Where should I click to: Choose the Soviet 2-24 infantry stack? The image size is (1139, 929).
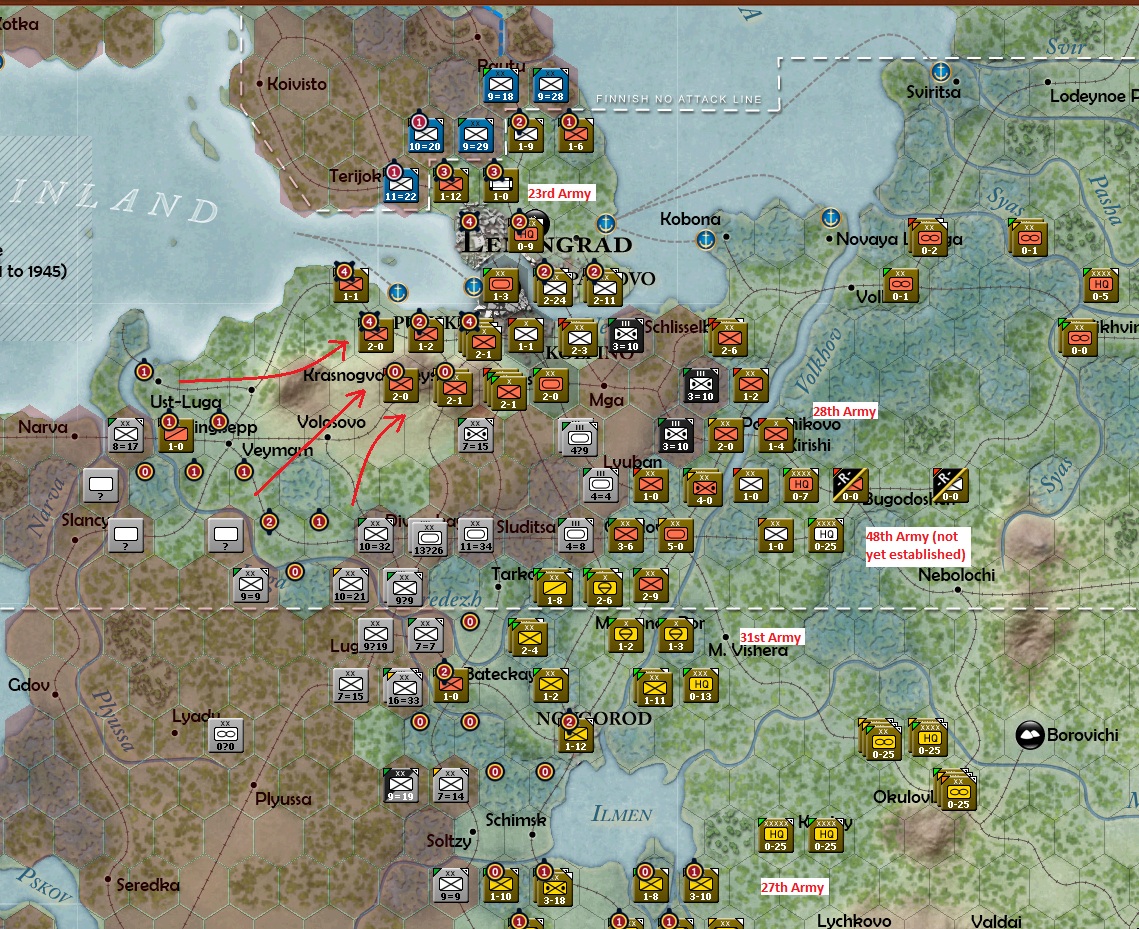[x=554, y=289]
